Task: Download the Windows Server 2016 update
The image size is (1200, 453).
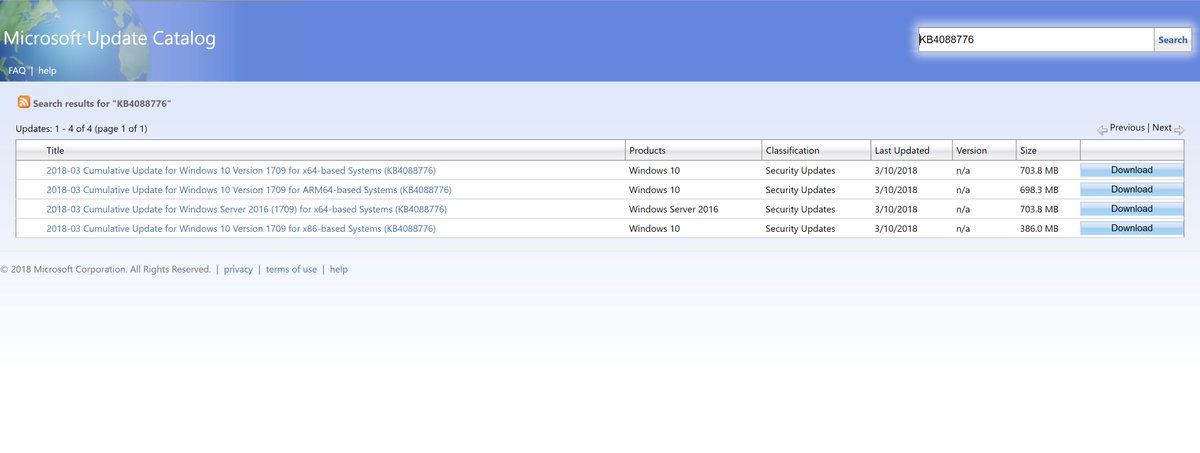Action: coord(1132,209)
